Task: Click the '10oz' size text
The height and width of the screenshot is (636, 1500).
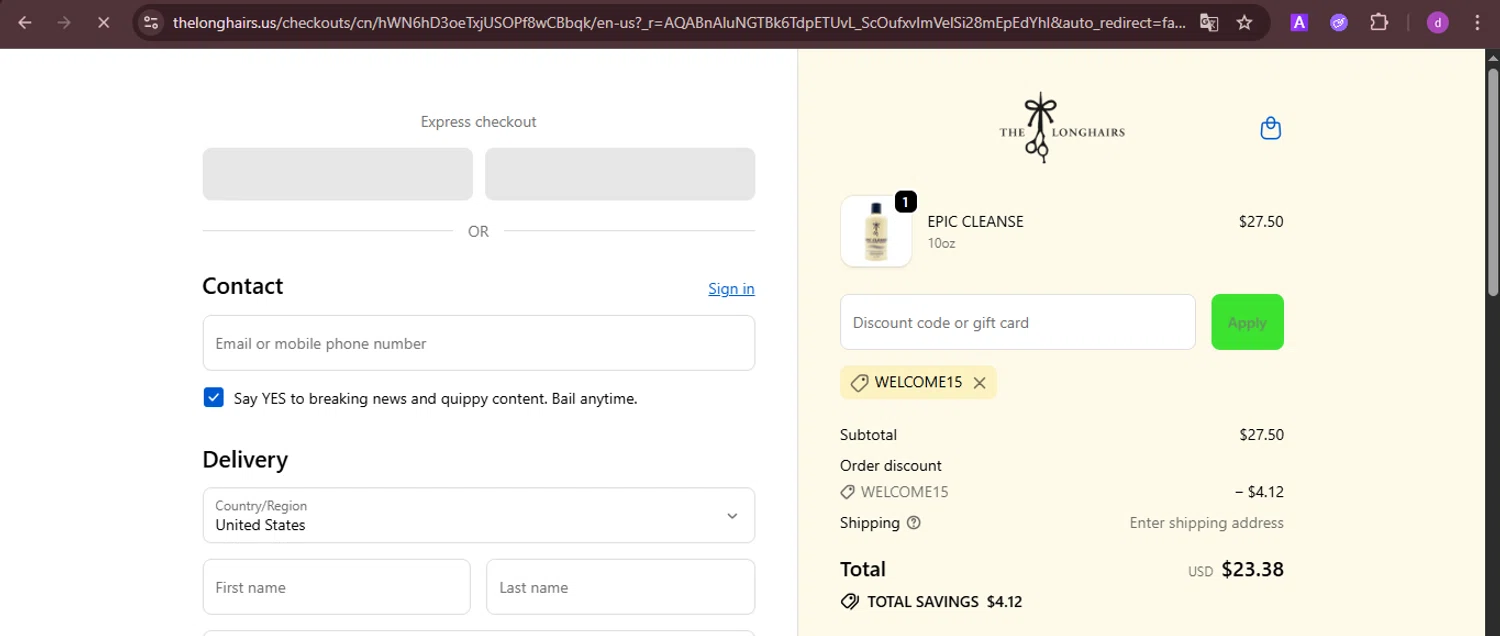Action: (941, 243)
